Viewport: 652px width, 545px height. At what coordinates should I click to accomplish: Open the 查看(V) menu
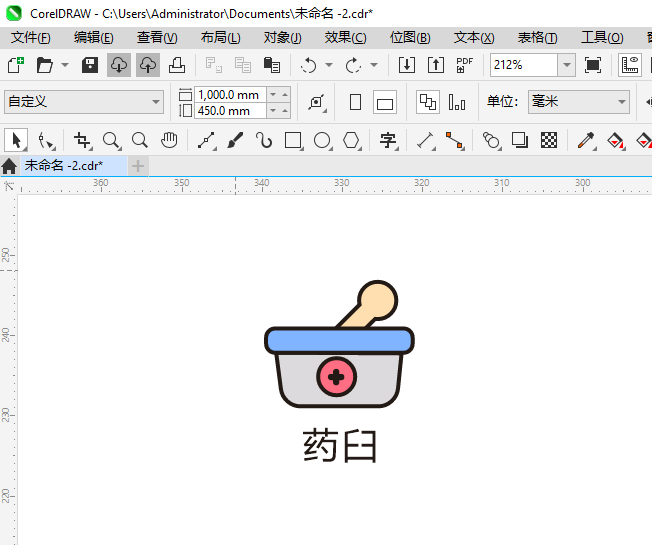click(x=157, y=38)
